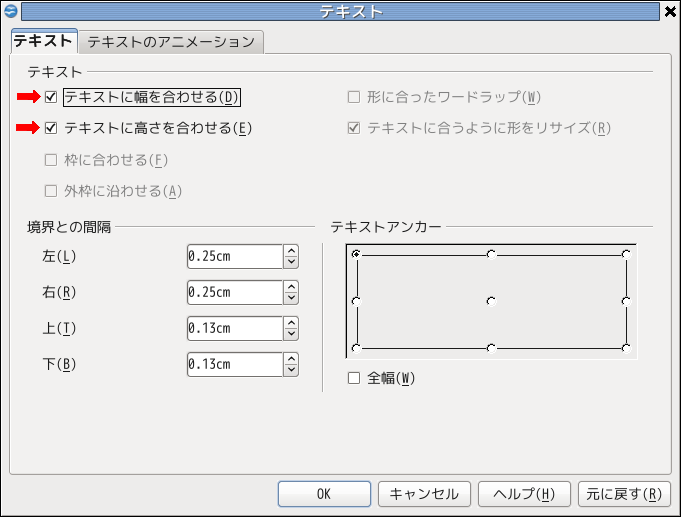This screenshot has width=681, height=517.
Task: Select the テキスト tab
Action: (43, 42)
